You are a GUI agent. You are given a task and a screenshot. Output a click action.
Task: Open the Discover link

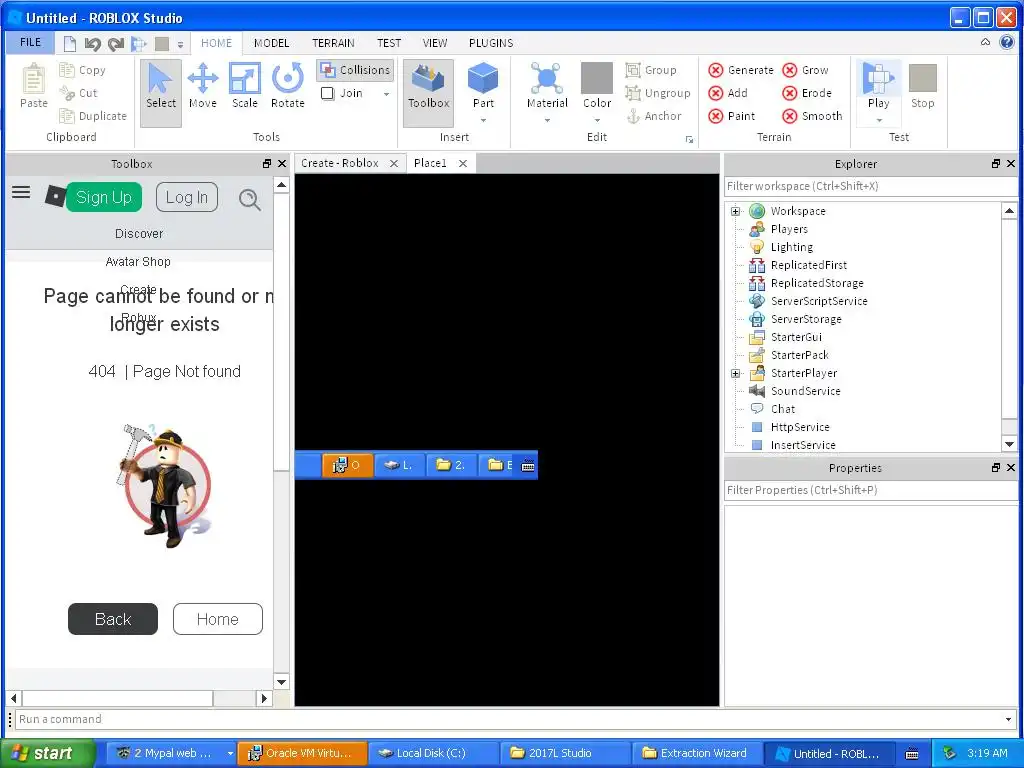tap(139, 234)
